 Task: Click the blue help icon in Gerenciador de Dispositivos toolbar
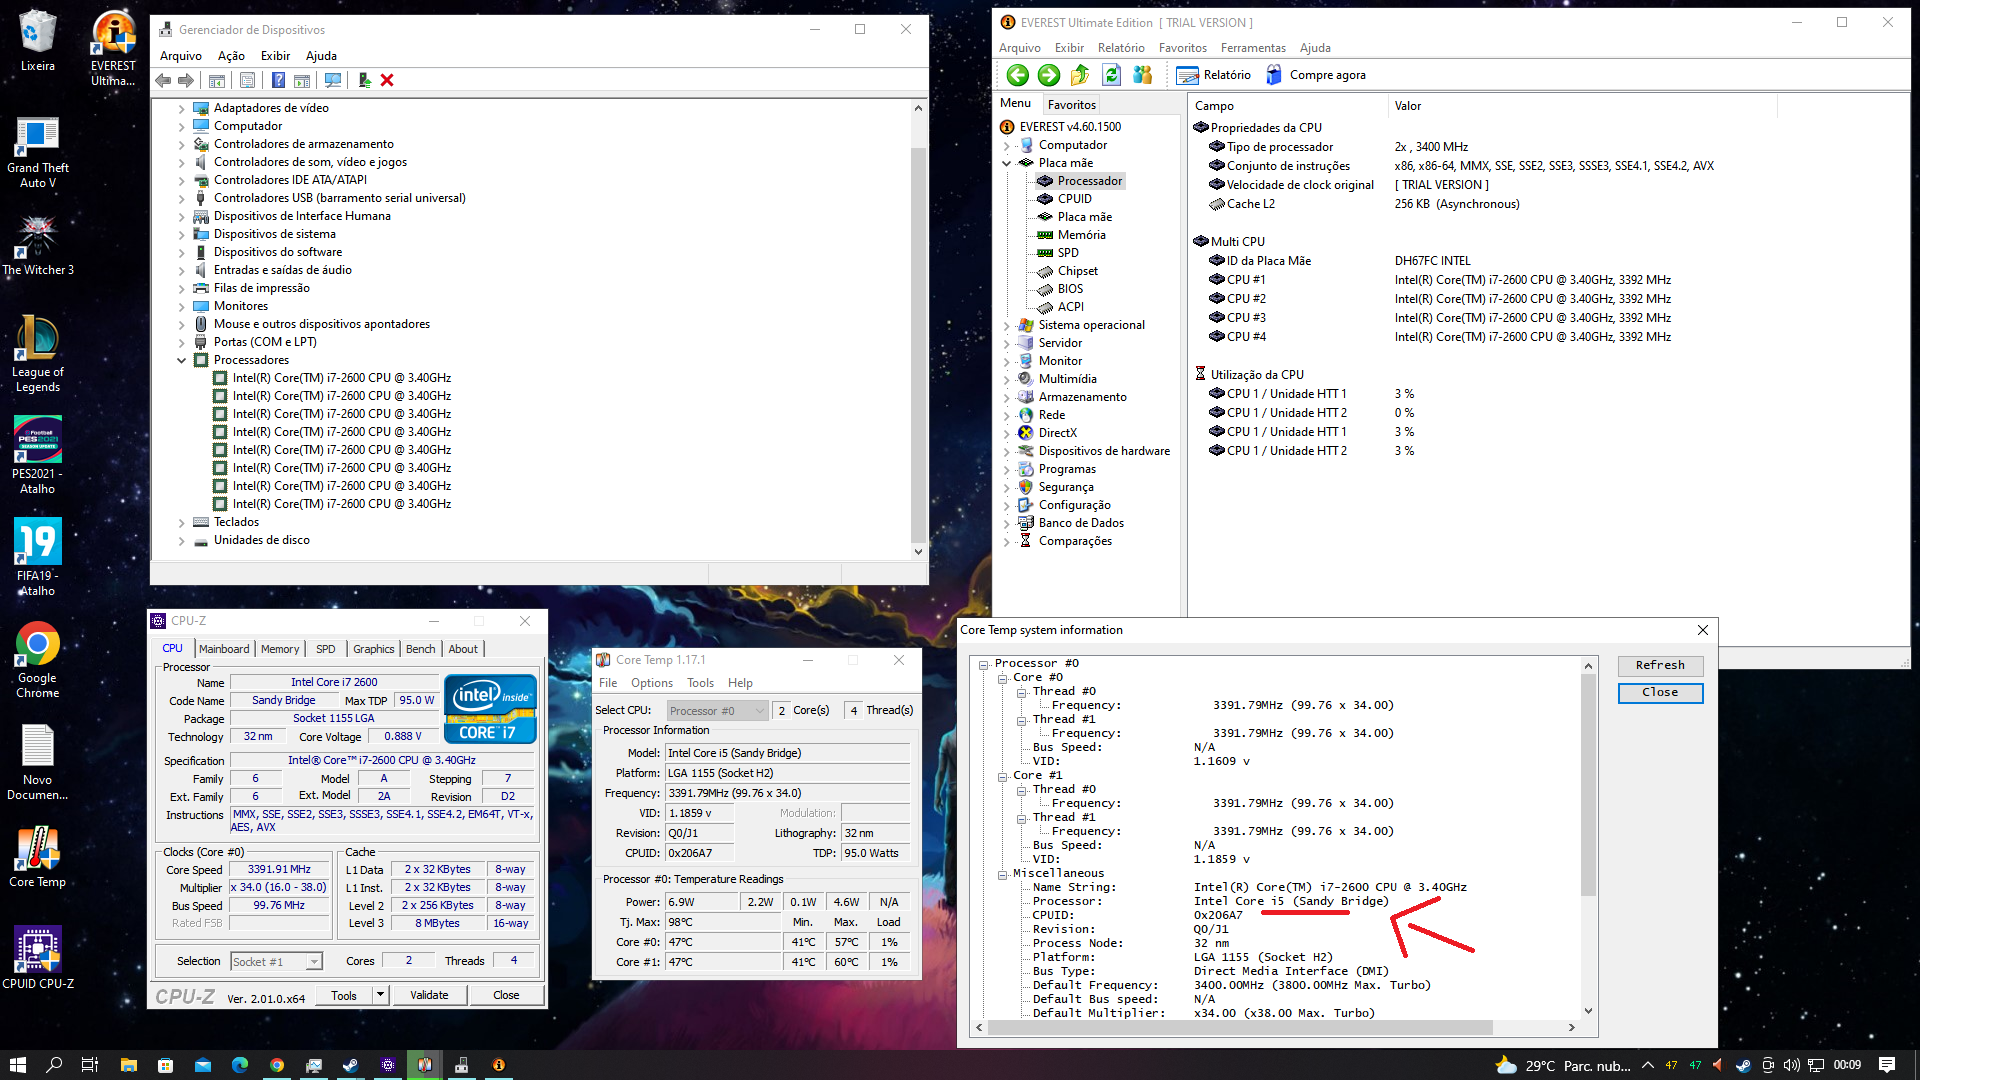click(x=278, y=80)
